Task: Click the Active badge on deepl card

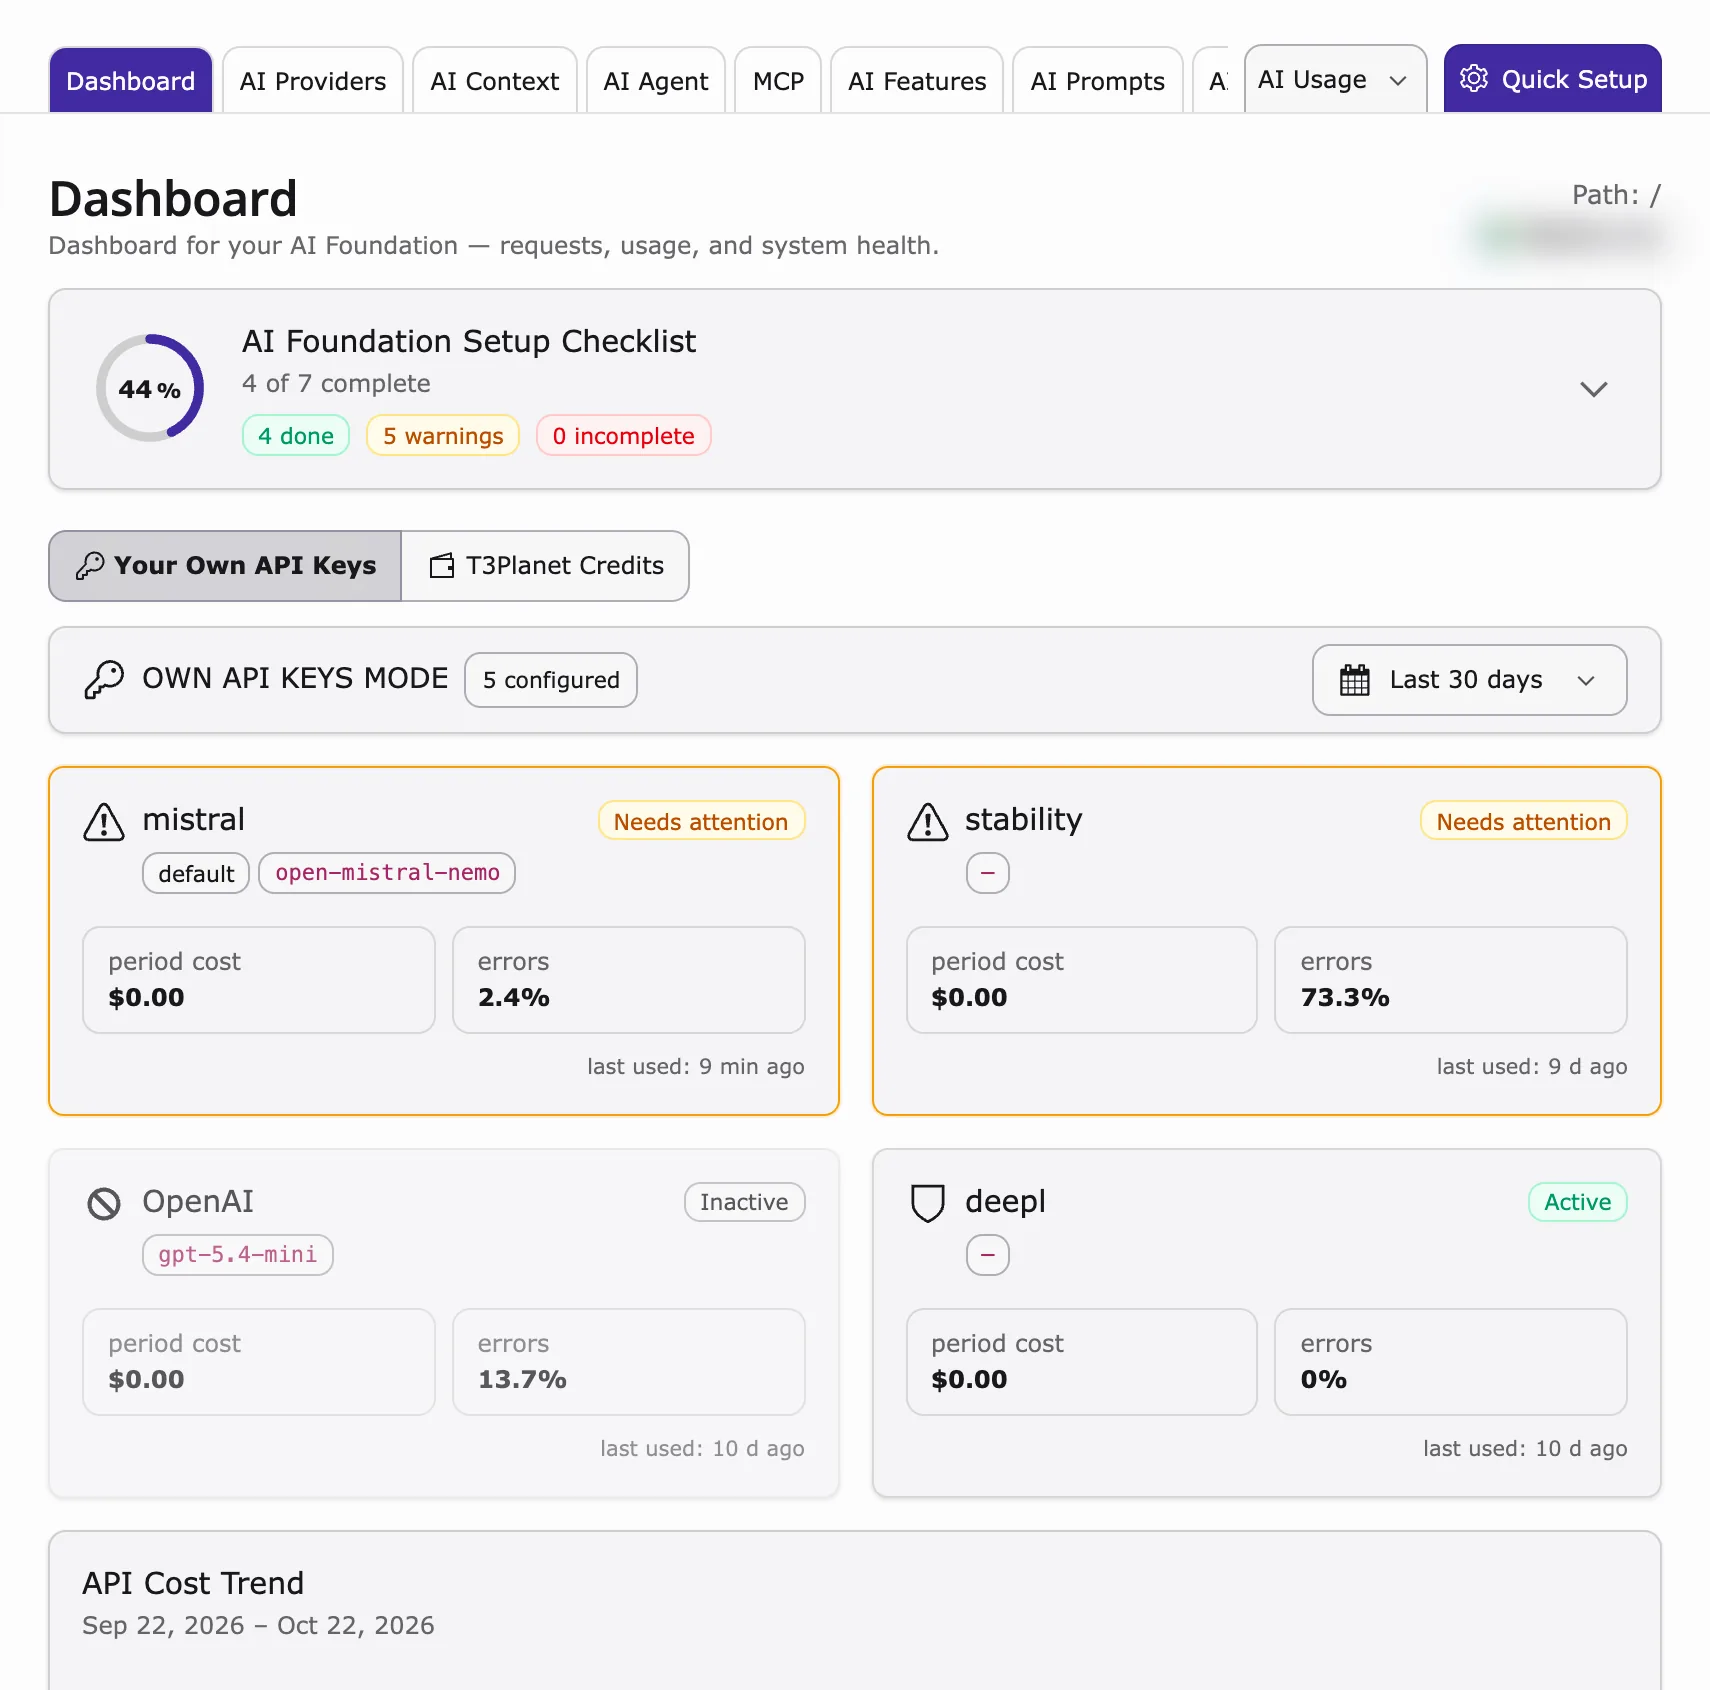Action: [1578, 1202]
